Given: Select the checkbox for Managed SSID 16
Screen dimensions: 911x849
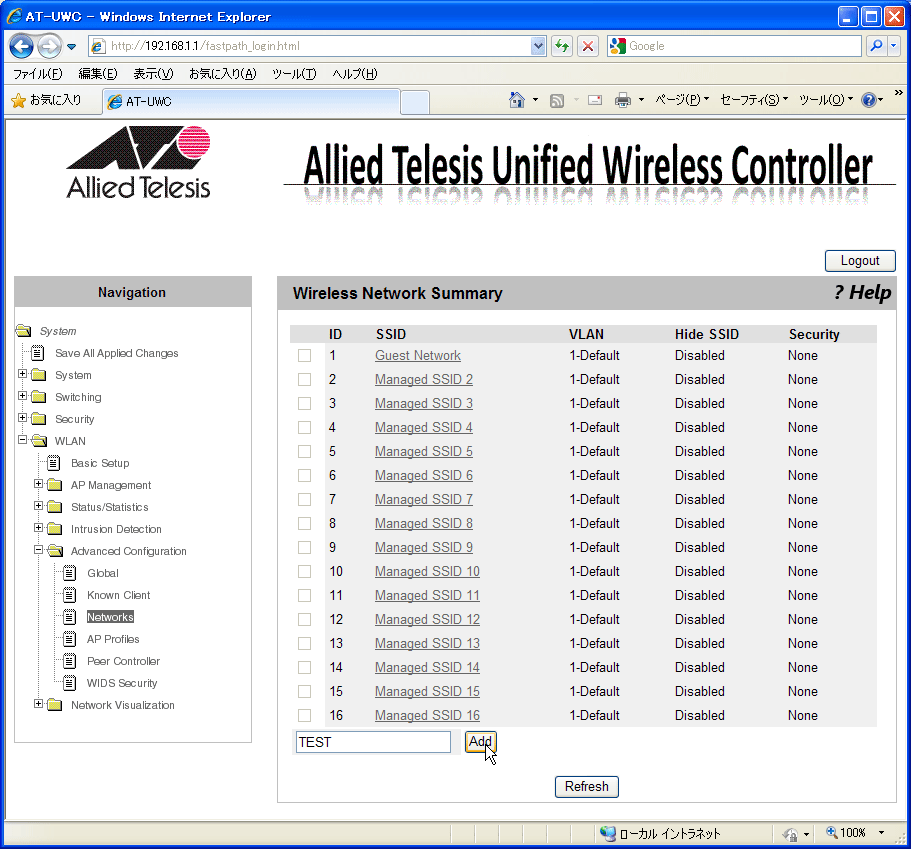Looking at the screenshot, I should coord(304,715).
